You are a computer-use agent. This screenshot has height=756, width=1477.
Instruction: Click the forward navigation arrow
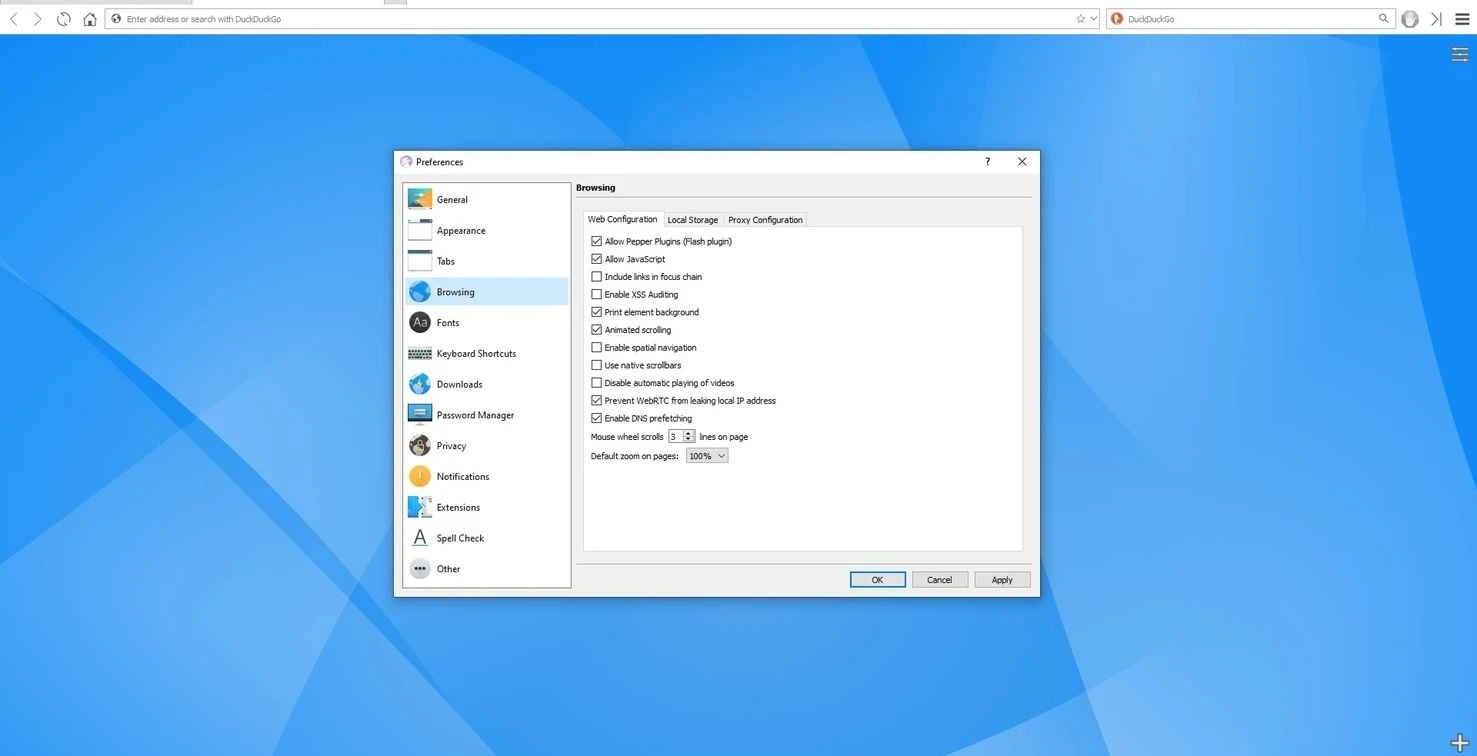(x=38, y=19)
